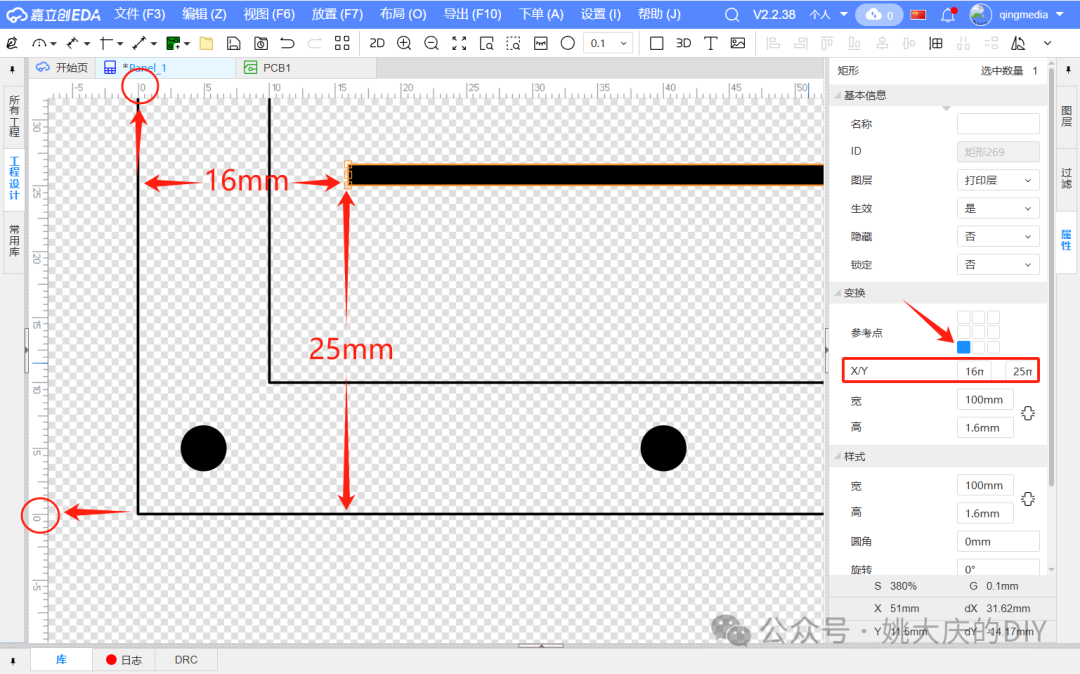Image resolution: width=1080 pixels, height=674 pixels.
Task: Click the search magnifier icon in title bar
Action: pos(732,14)
